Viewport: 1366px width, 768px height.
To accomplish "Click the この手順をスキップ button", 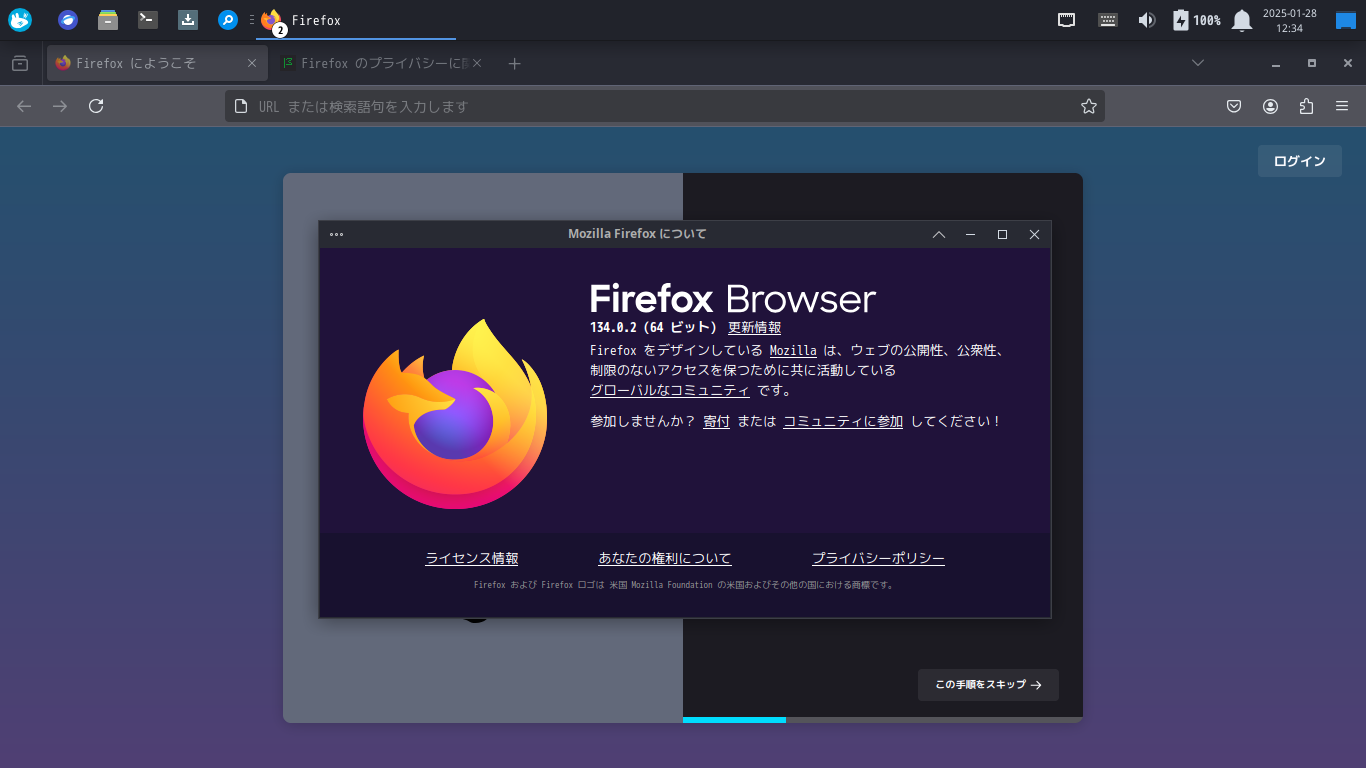I will click(987, 685).
